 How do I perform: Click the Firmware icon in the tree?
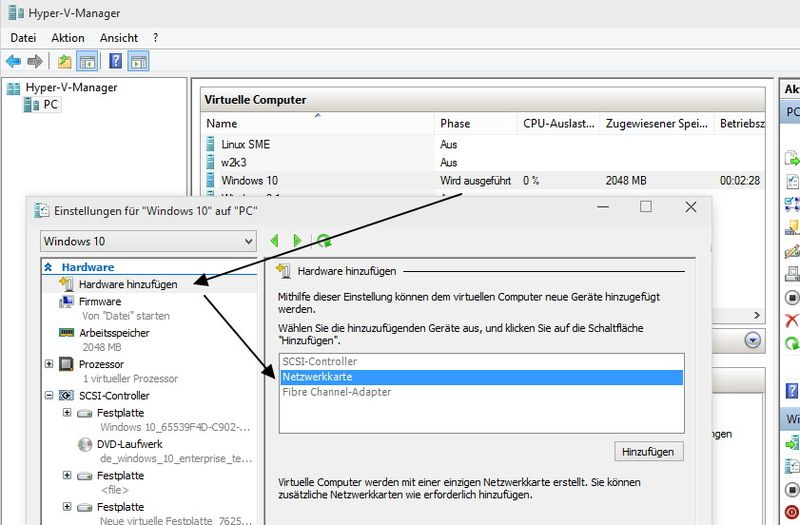(66, 302)
